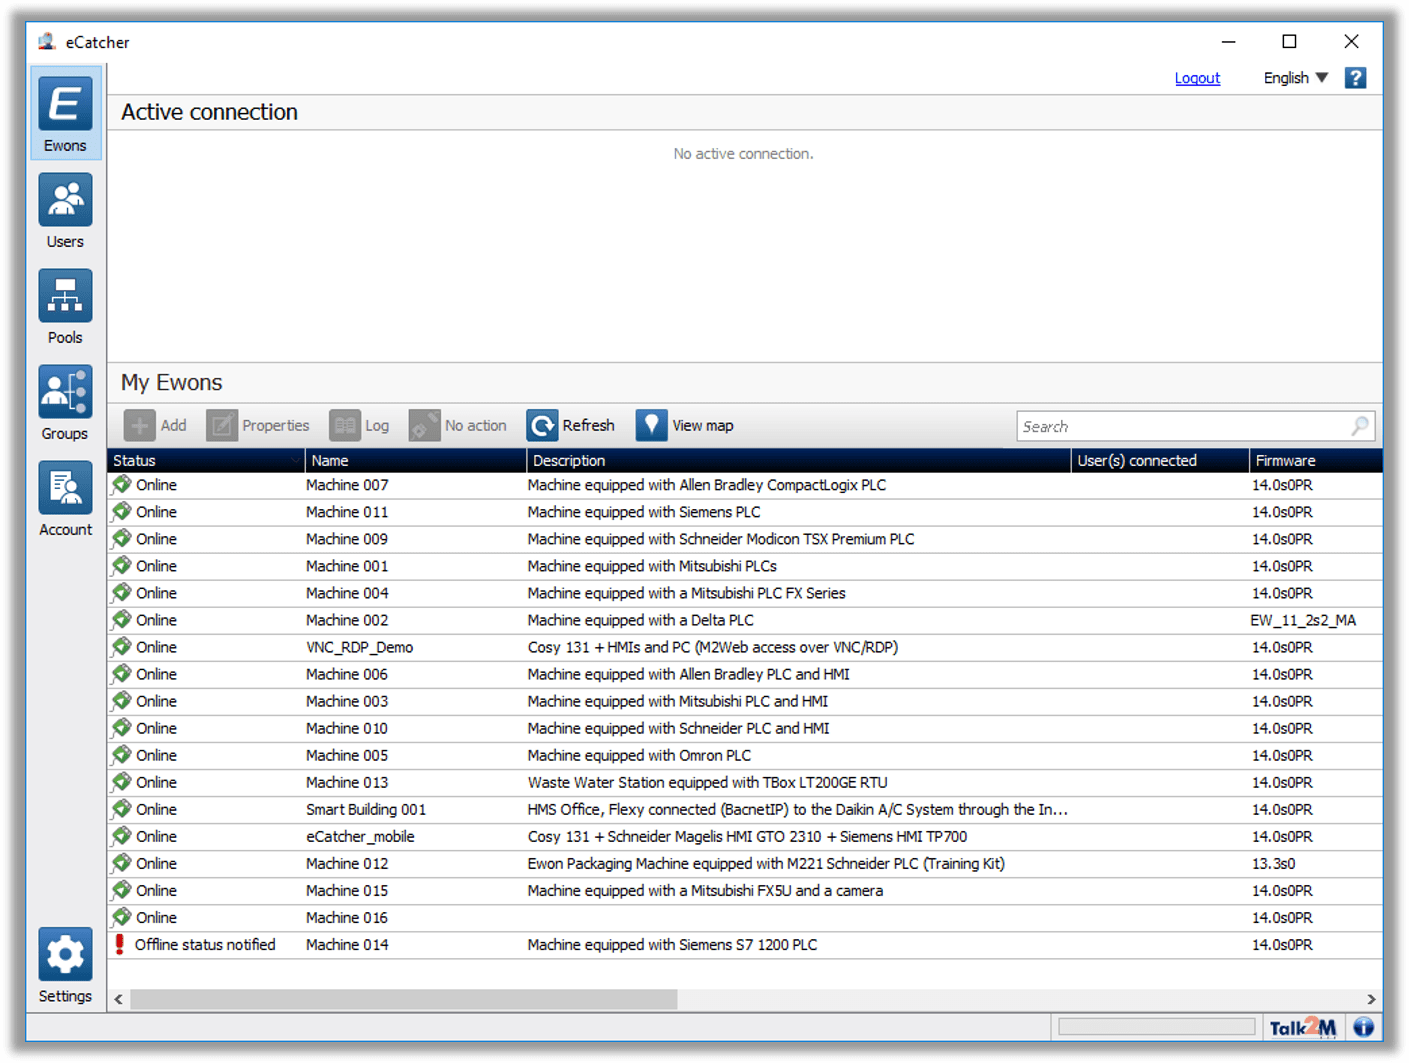Select the Machine 009 name cell
Viewport: 1409px width, 1063px height.
[x=347, y=539]
